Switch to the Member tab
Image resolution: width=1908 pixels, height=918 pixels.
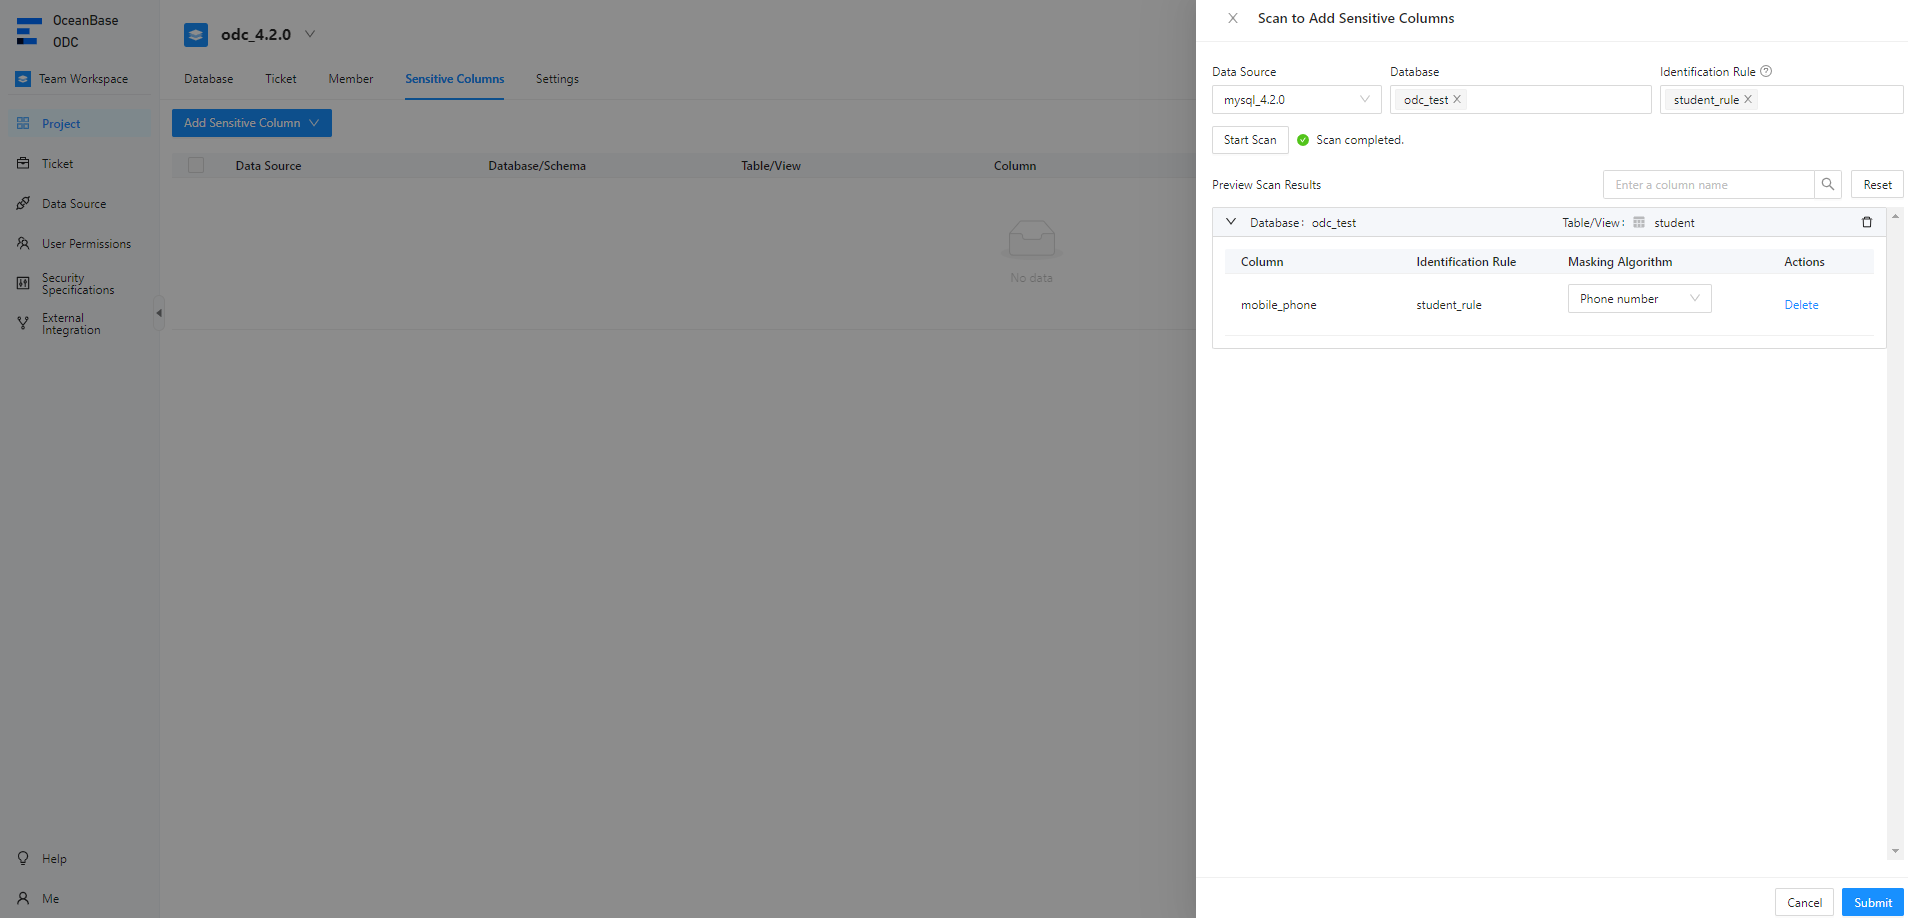(x=350, y=79)
